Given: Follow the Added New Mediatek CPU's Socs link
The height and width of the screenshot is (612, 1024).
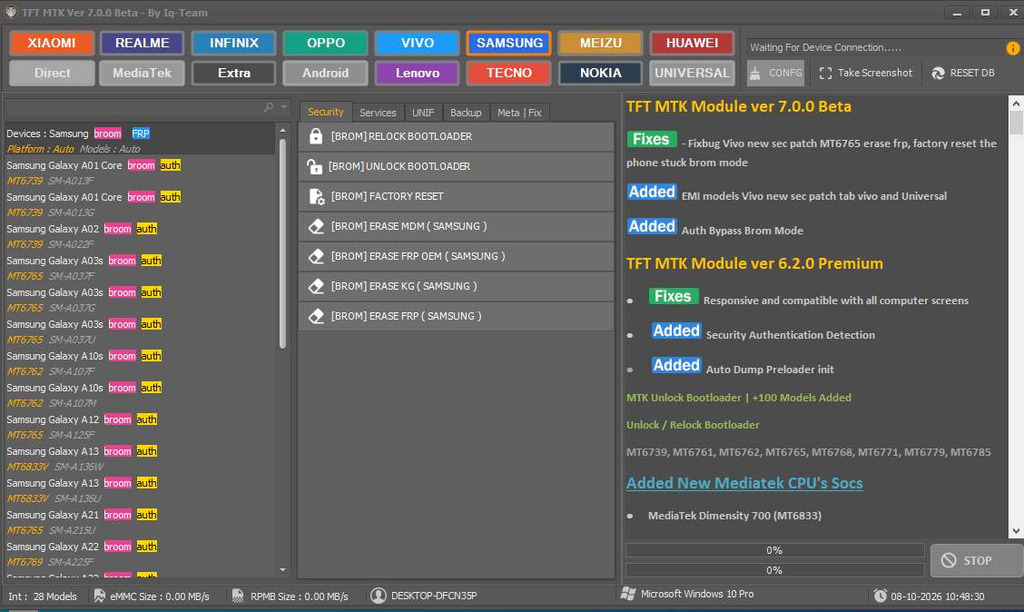Looking at the screenshot, I should (744, 483).
